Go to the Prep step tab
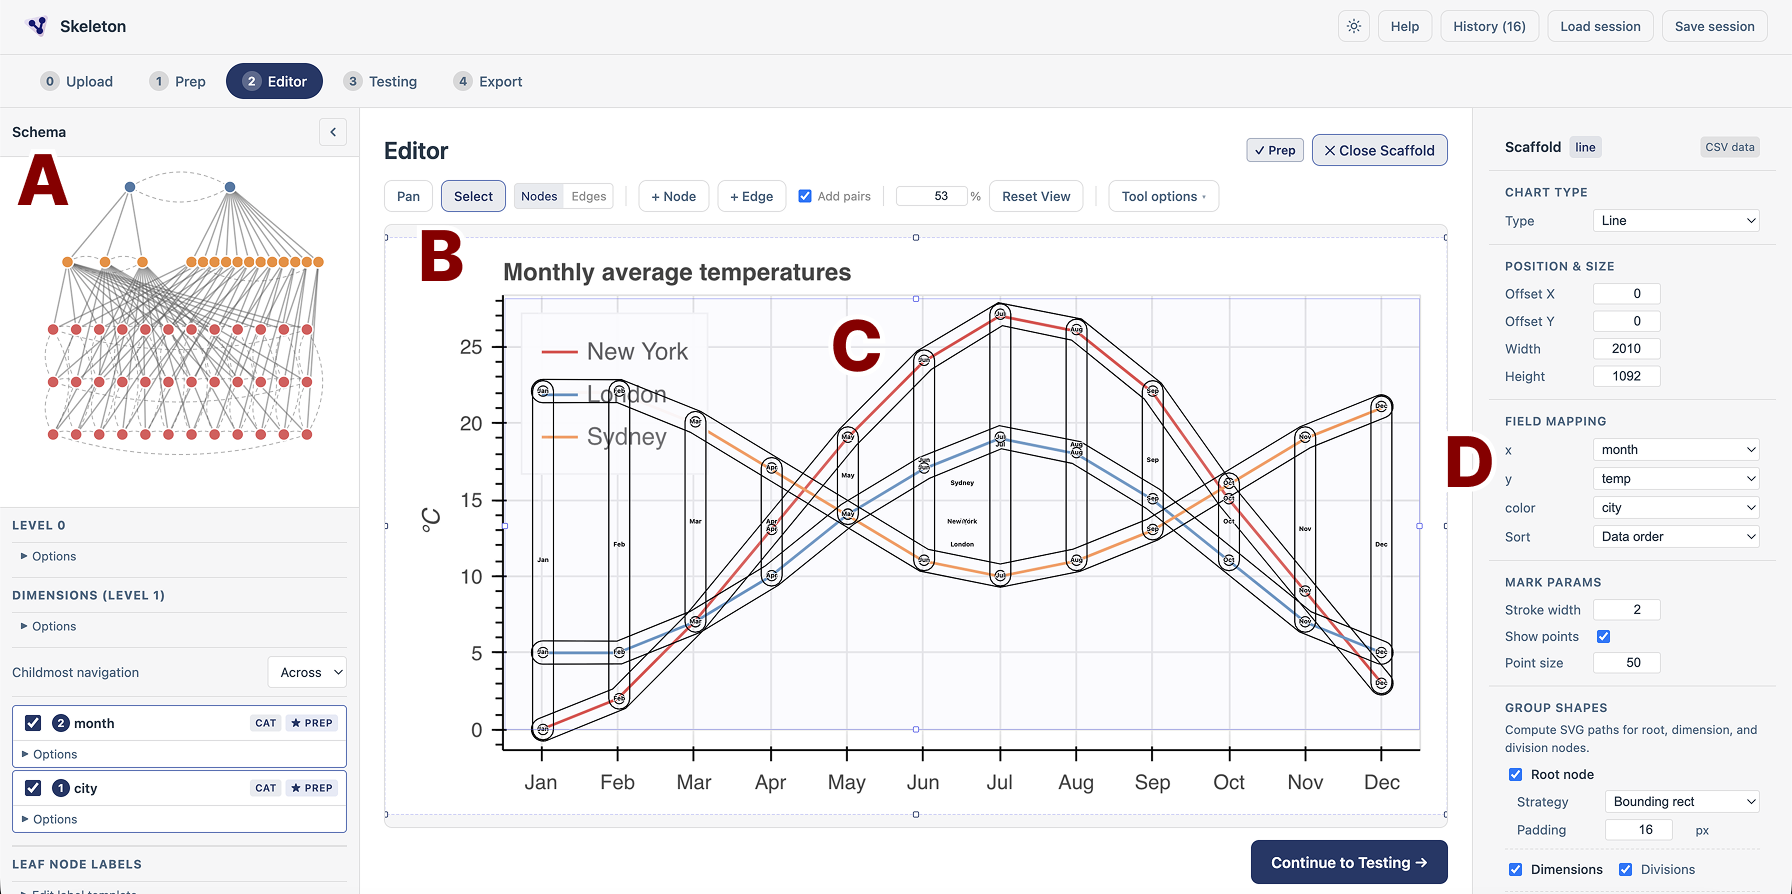Image resolution: width=1792 pixels, height=894 pixels. [x=178, y=81]
